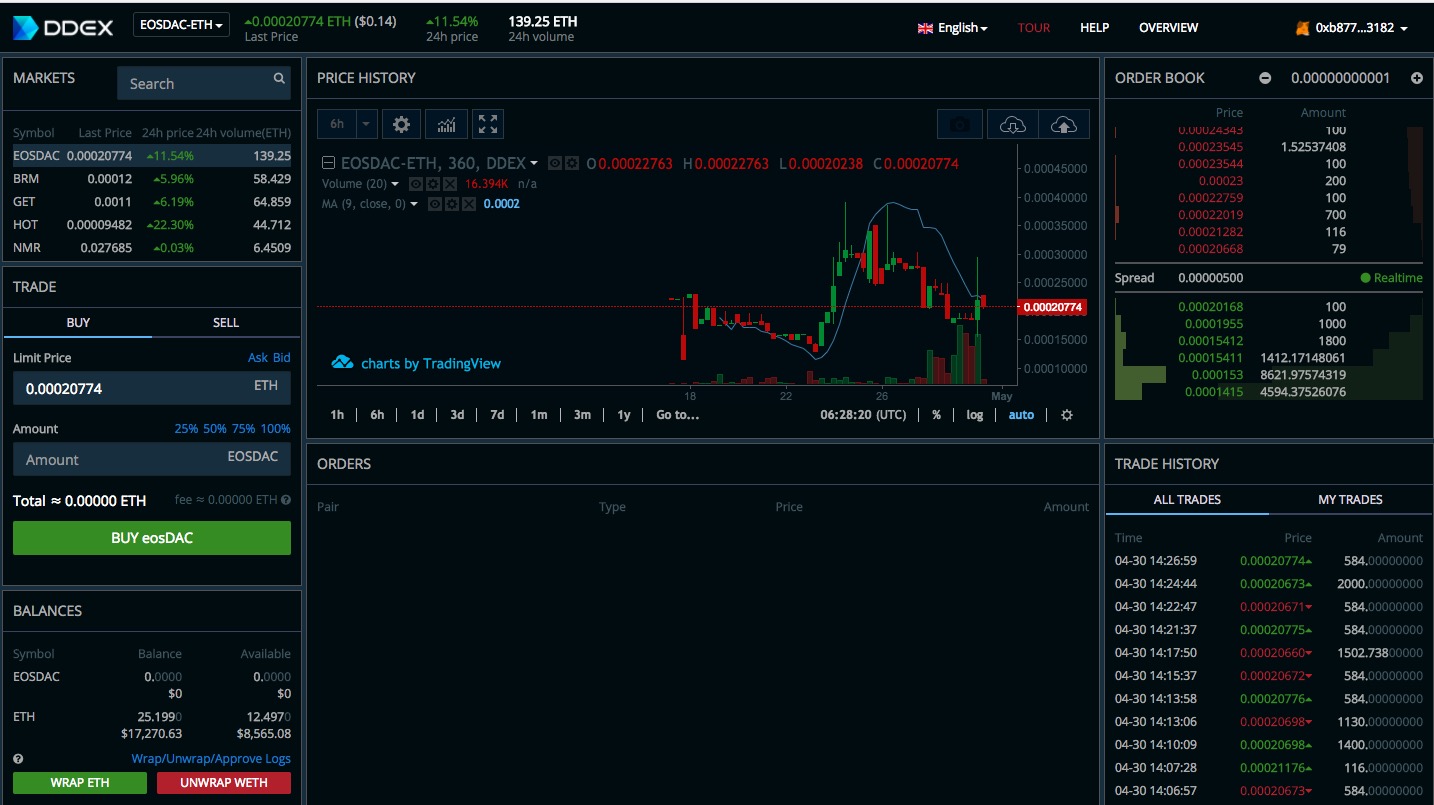Hide the EOSDAC-ETH series with eye icon
Viewport: 1434px width, 805px height.
tap(556, 163)
